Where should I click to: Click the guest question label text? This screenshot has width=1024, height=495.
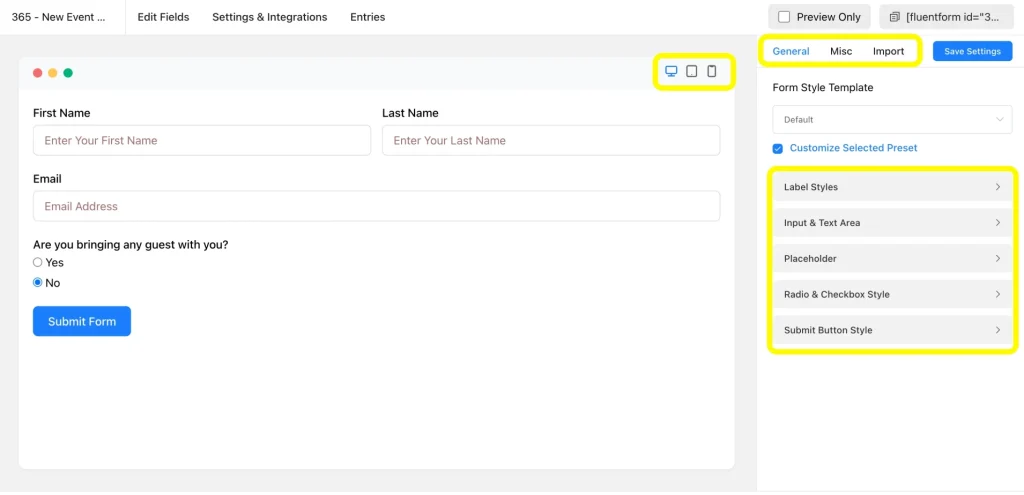[131, 245]
